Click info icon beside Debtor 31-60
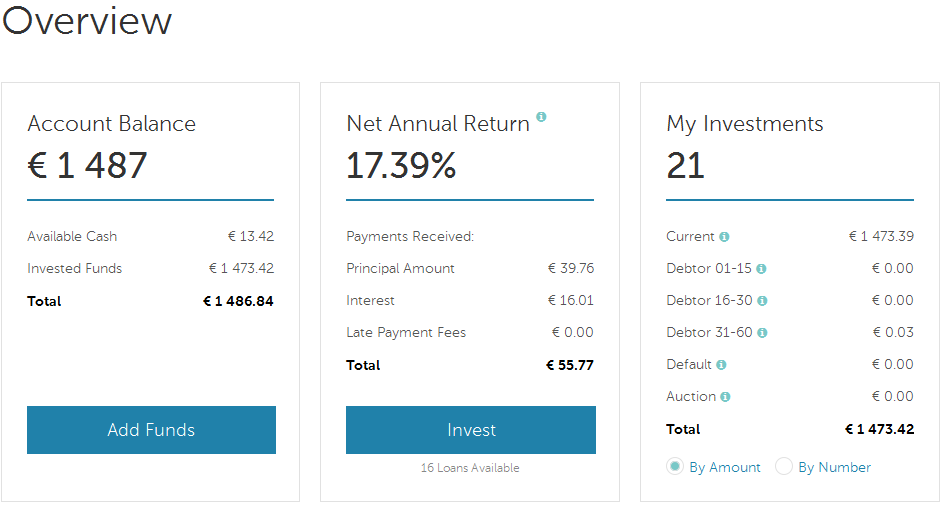The width and height of the screenshot is (945, 507). point(762,333)
